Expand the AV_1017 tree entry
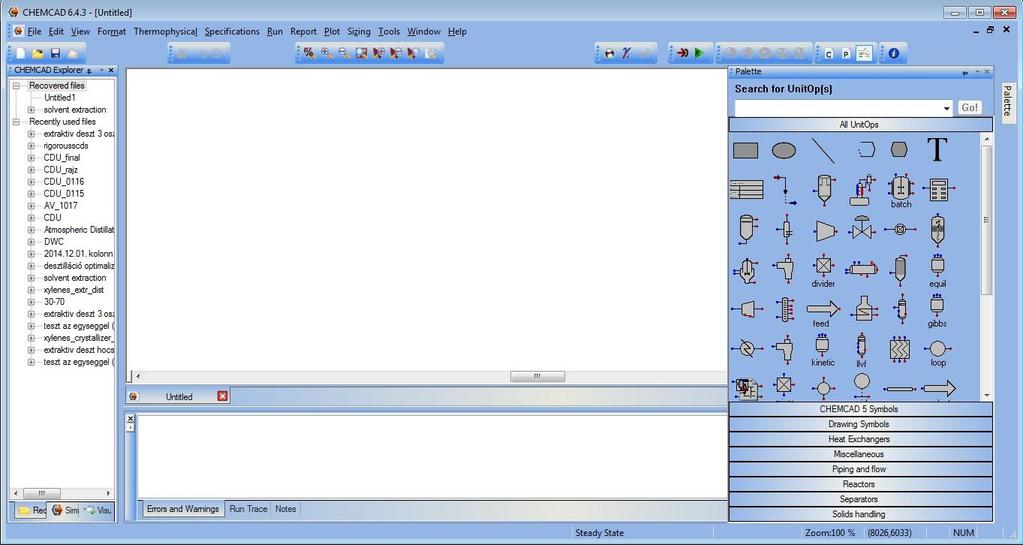 [x=31, y=206]
